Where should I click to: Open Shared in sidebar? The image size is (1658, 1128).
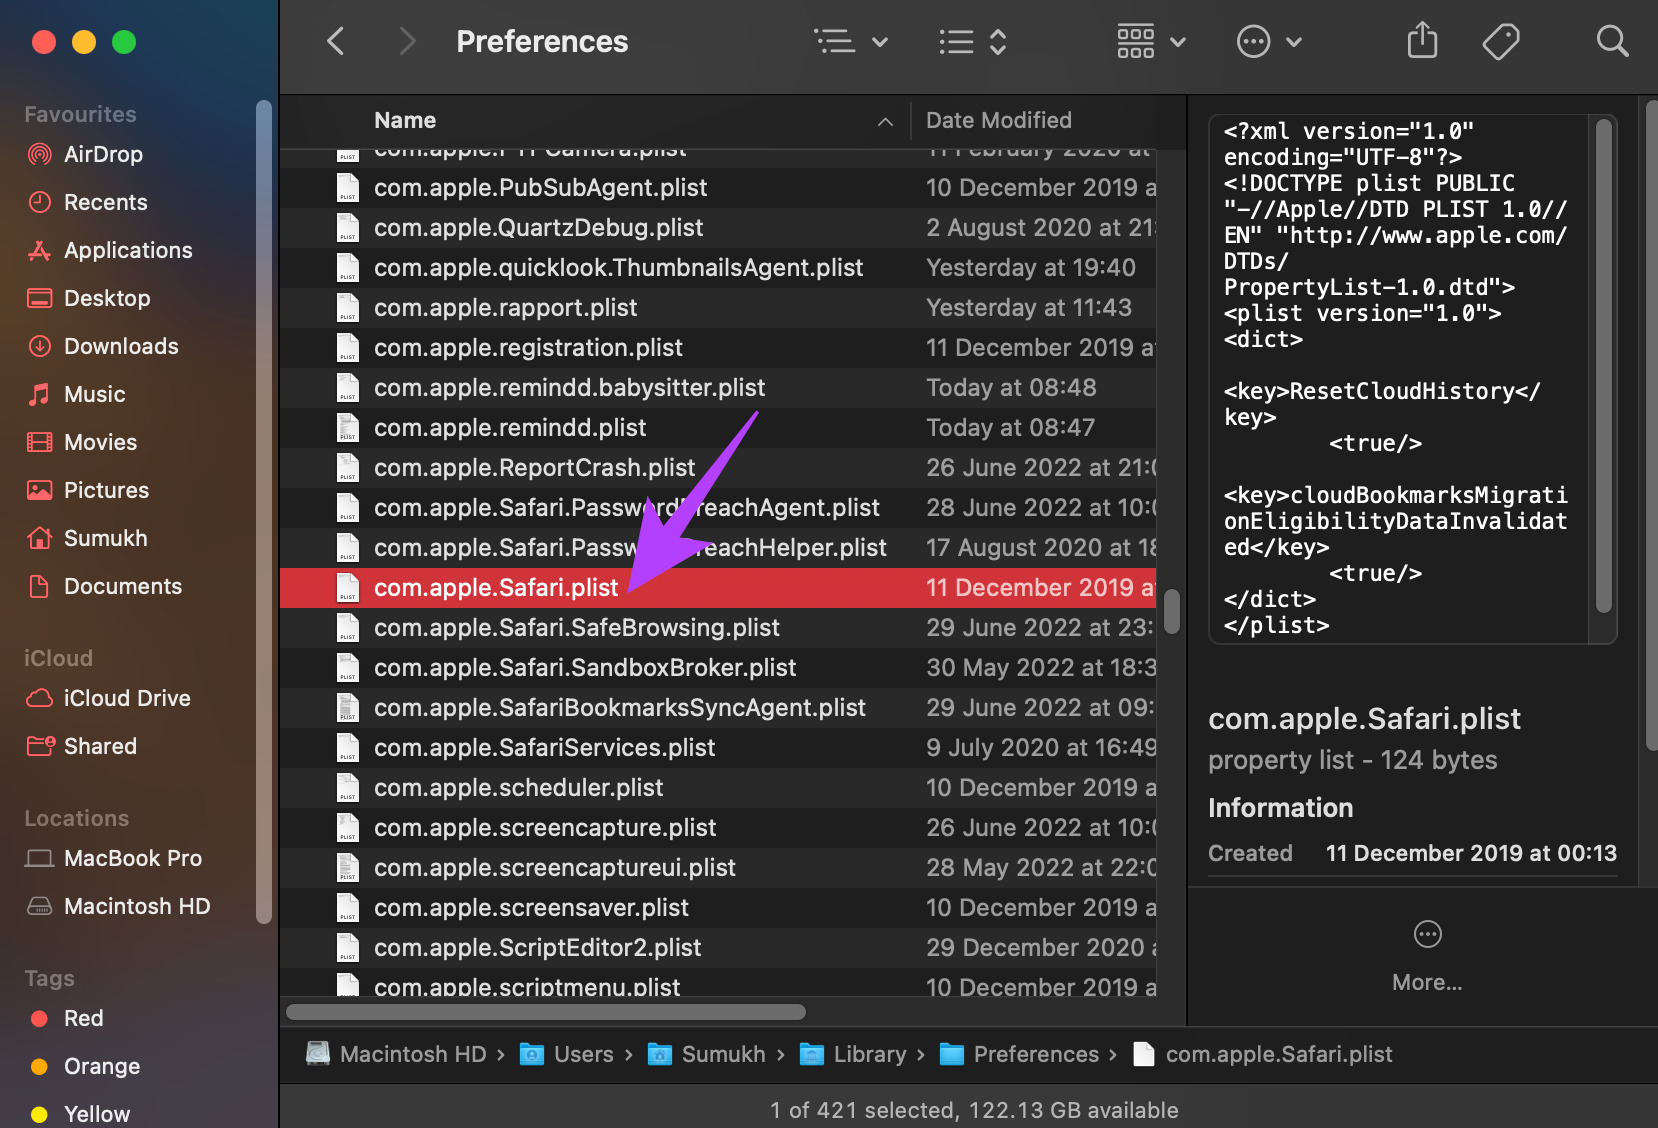coord(100,746)
